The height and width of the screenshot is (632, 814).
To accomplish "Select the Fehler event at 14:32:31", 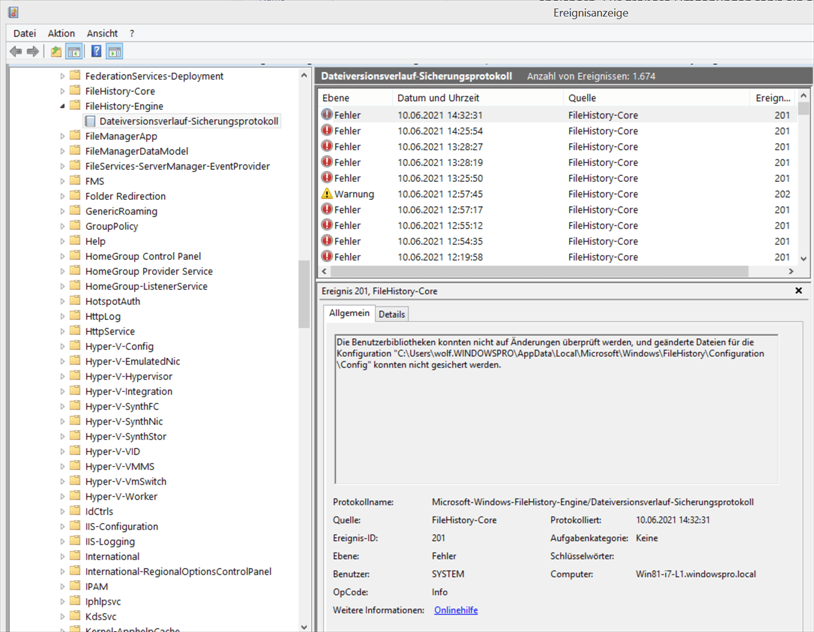I will (x=557, y=115).
